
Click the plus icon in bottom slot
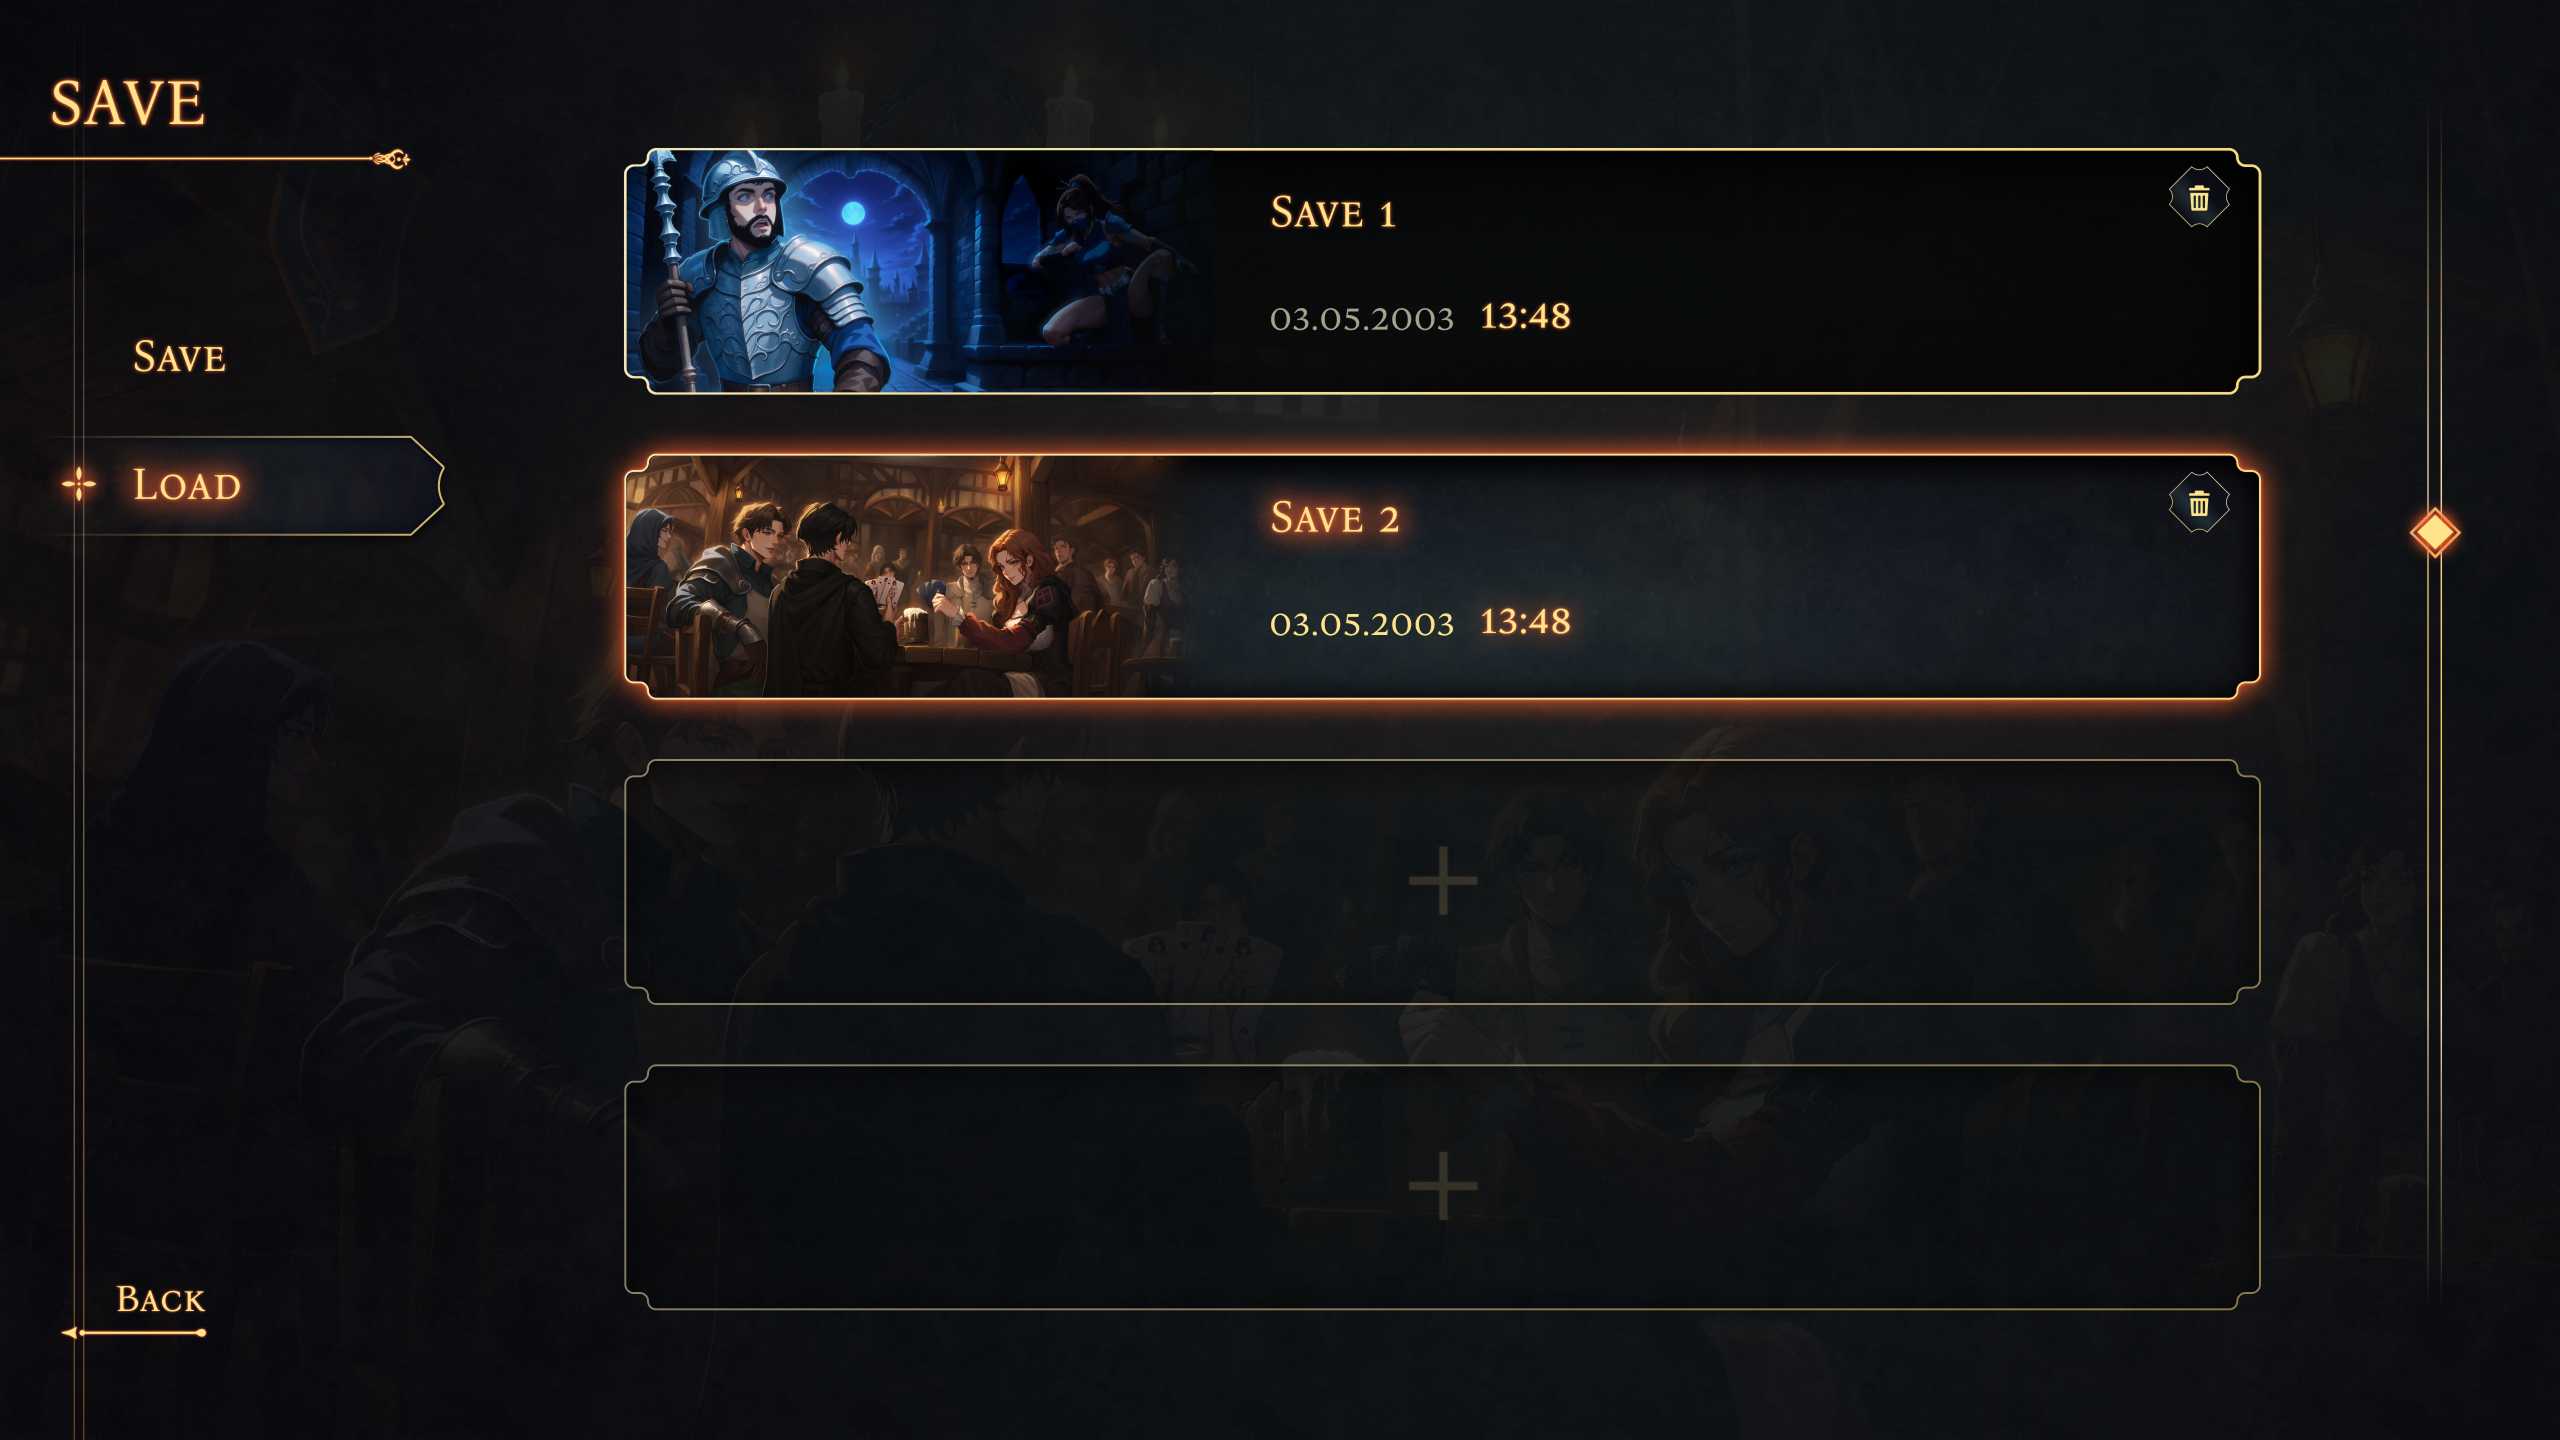tap(1442, 1186)
